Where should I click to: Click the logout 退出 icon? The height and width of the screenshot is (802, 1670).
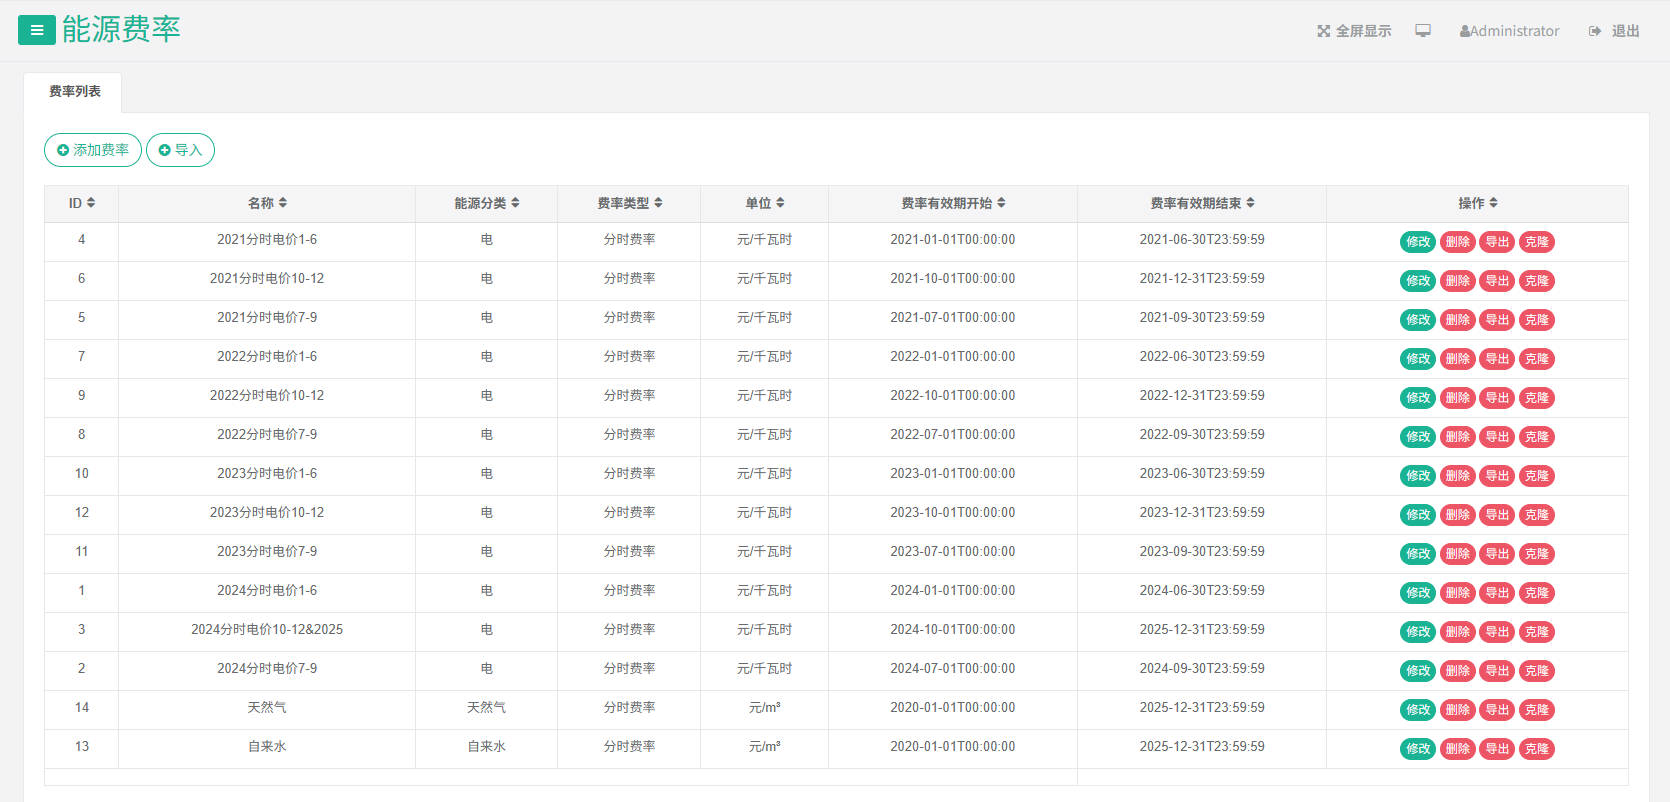coord(1595,31)
